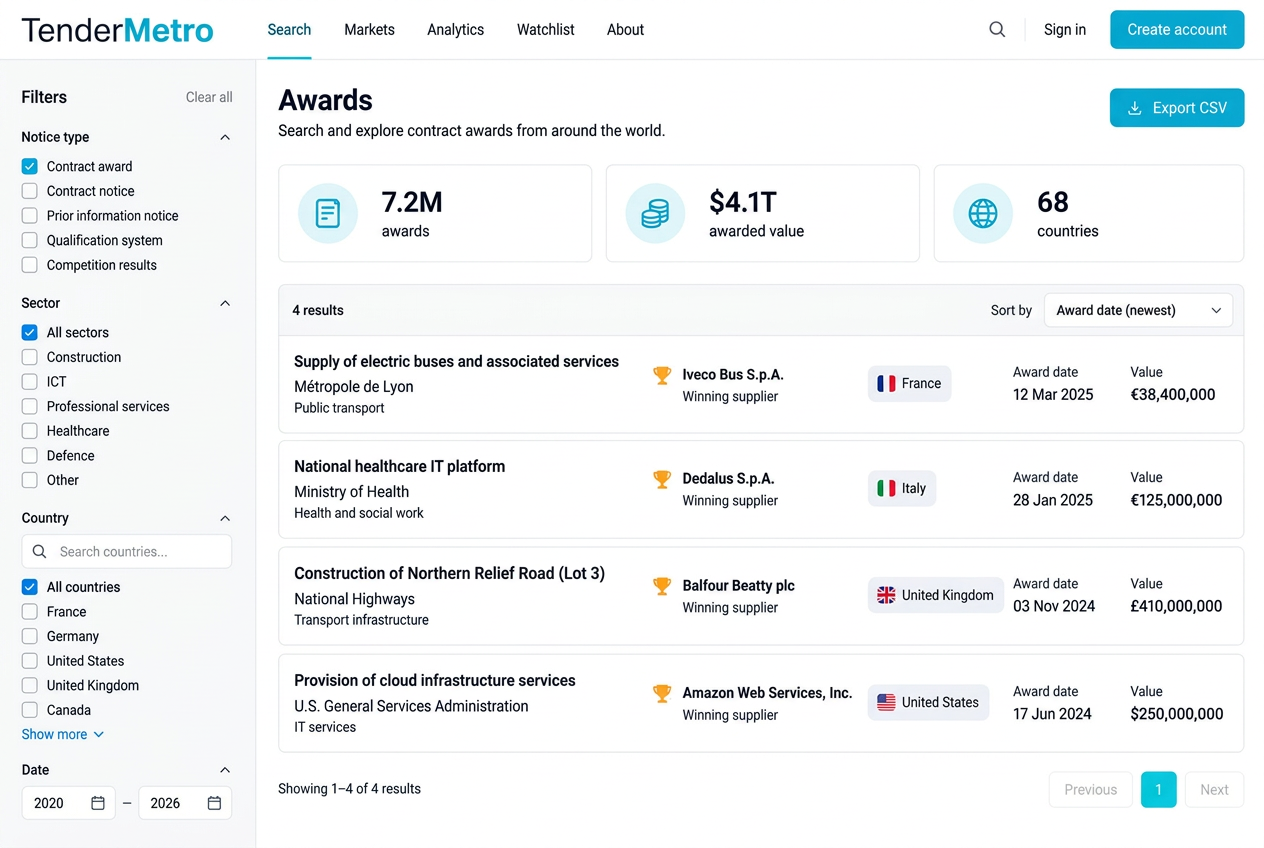Click the Italy flag badge
Screen dimensions: 1264x848
coord(902,488)
